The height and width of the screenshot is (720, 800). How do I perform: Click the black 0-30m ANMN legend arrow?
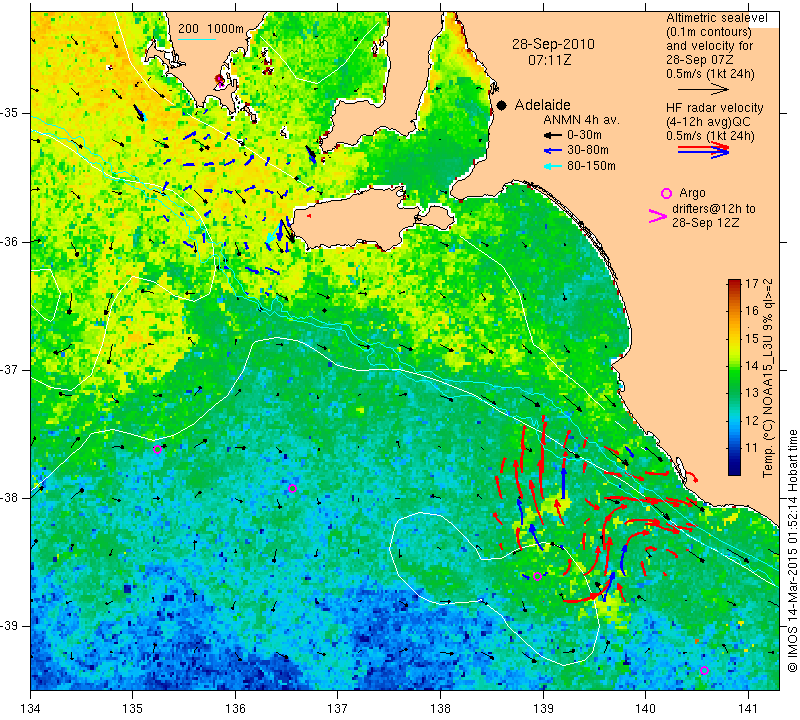(552, 136)
